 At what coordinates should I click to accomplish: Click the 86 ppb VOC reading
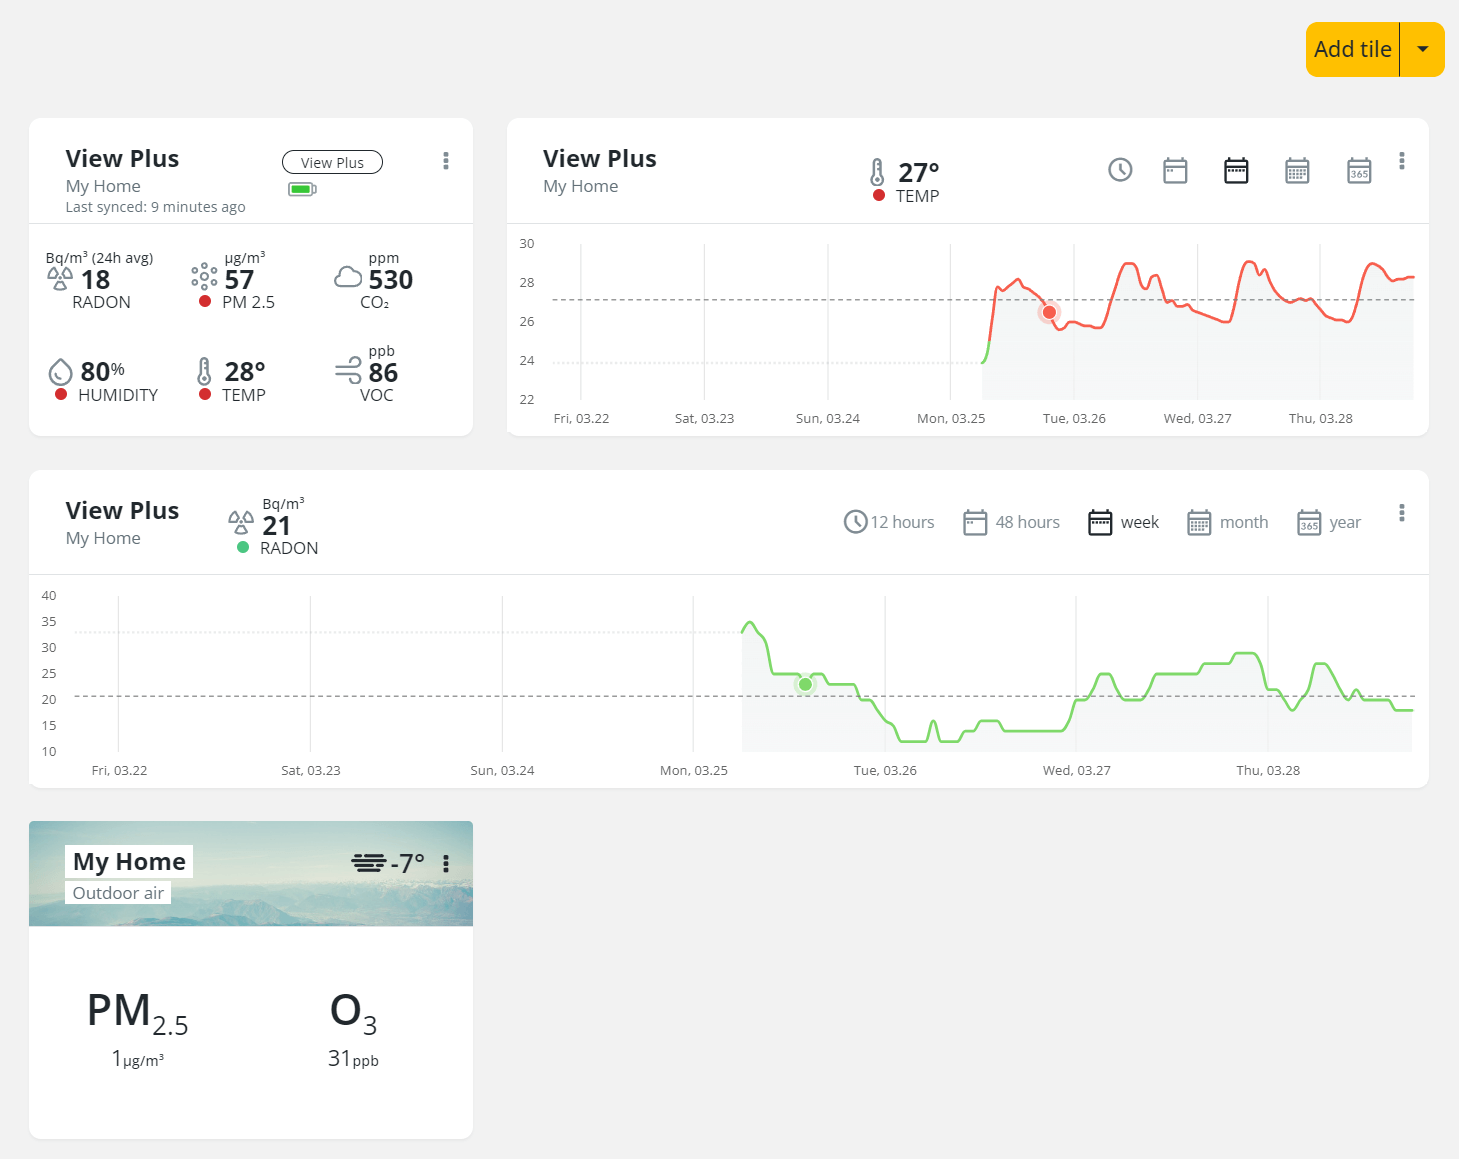coord(383,373)
